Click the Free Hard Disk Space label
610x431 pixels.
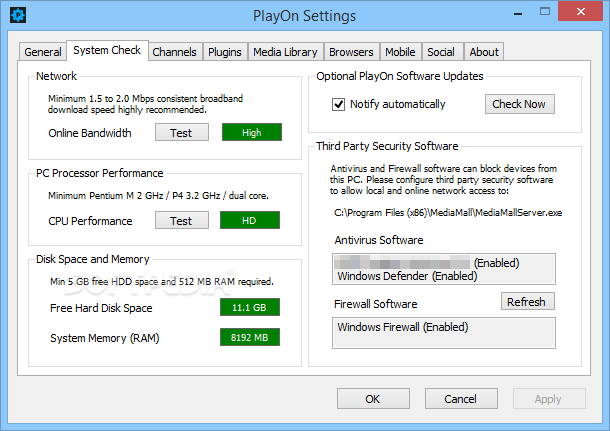tap(101, 308)
